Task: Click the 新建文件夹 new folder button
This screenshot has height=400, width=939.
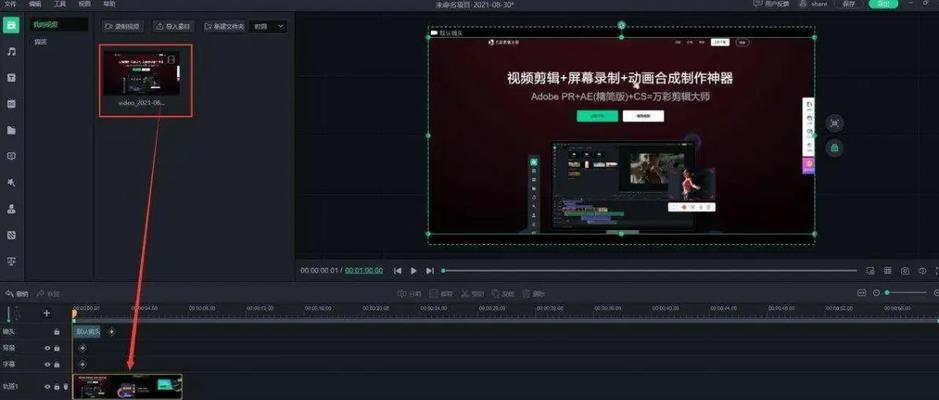Action: (x=225, y=26)
